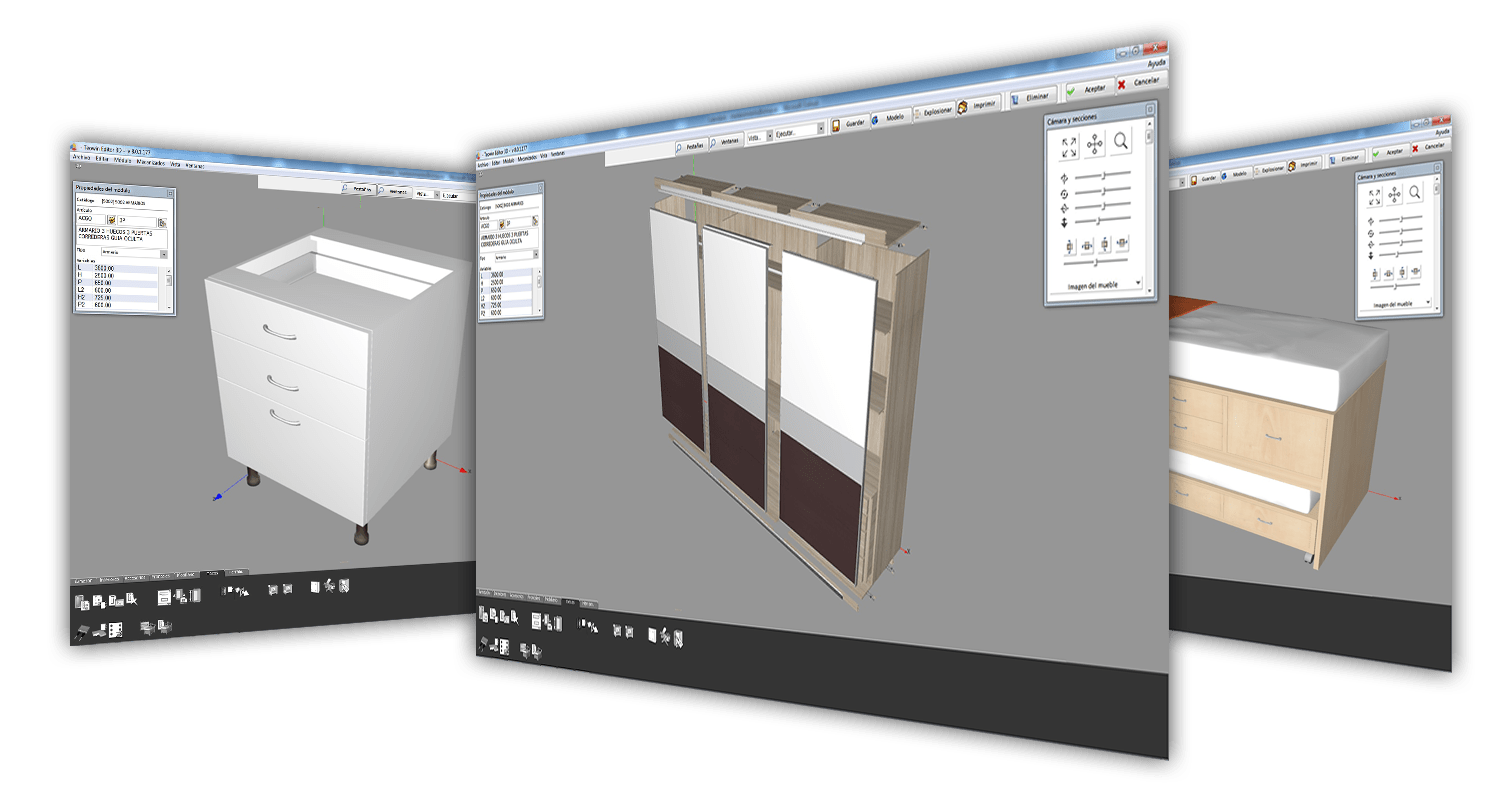Click fit-to-view arrows icon in center Cámara panel
The image size is (1500, 800).
[x=1069, y=147]
